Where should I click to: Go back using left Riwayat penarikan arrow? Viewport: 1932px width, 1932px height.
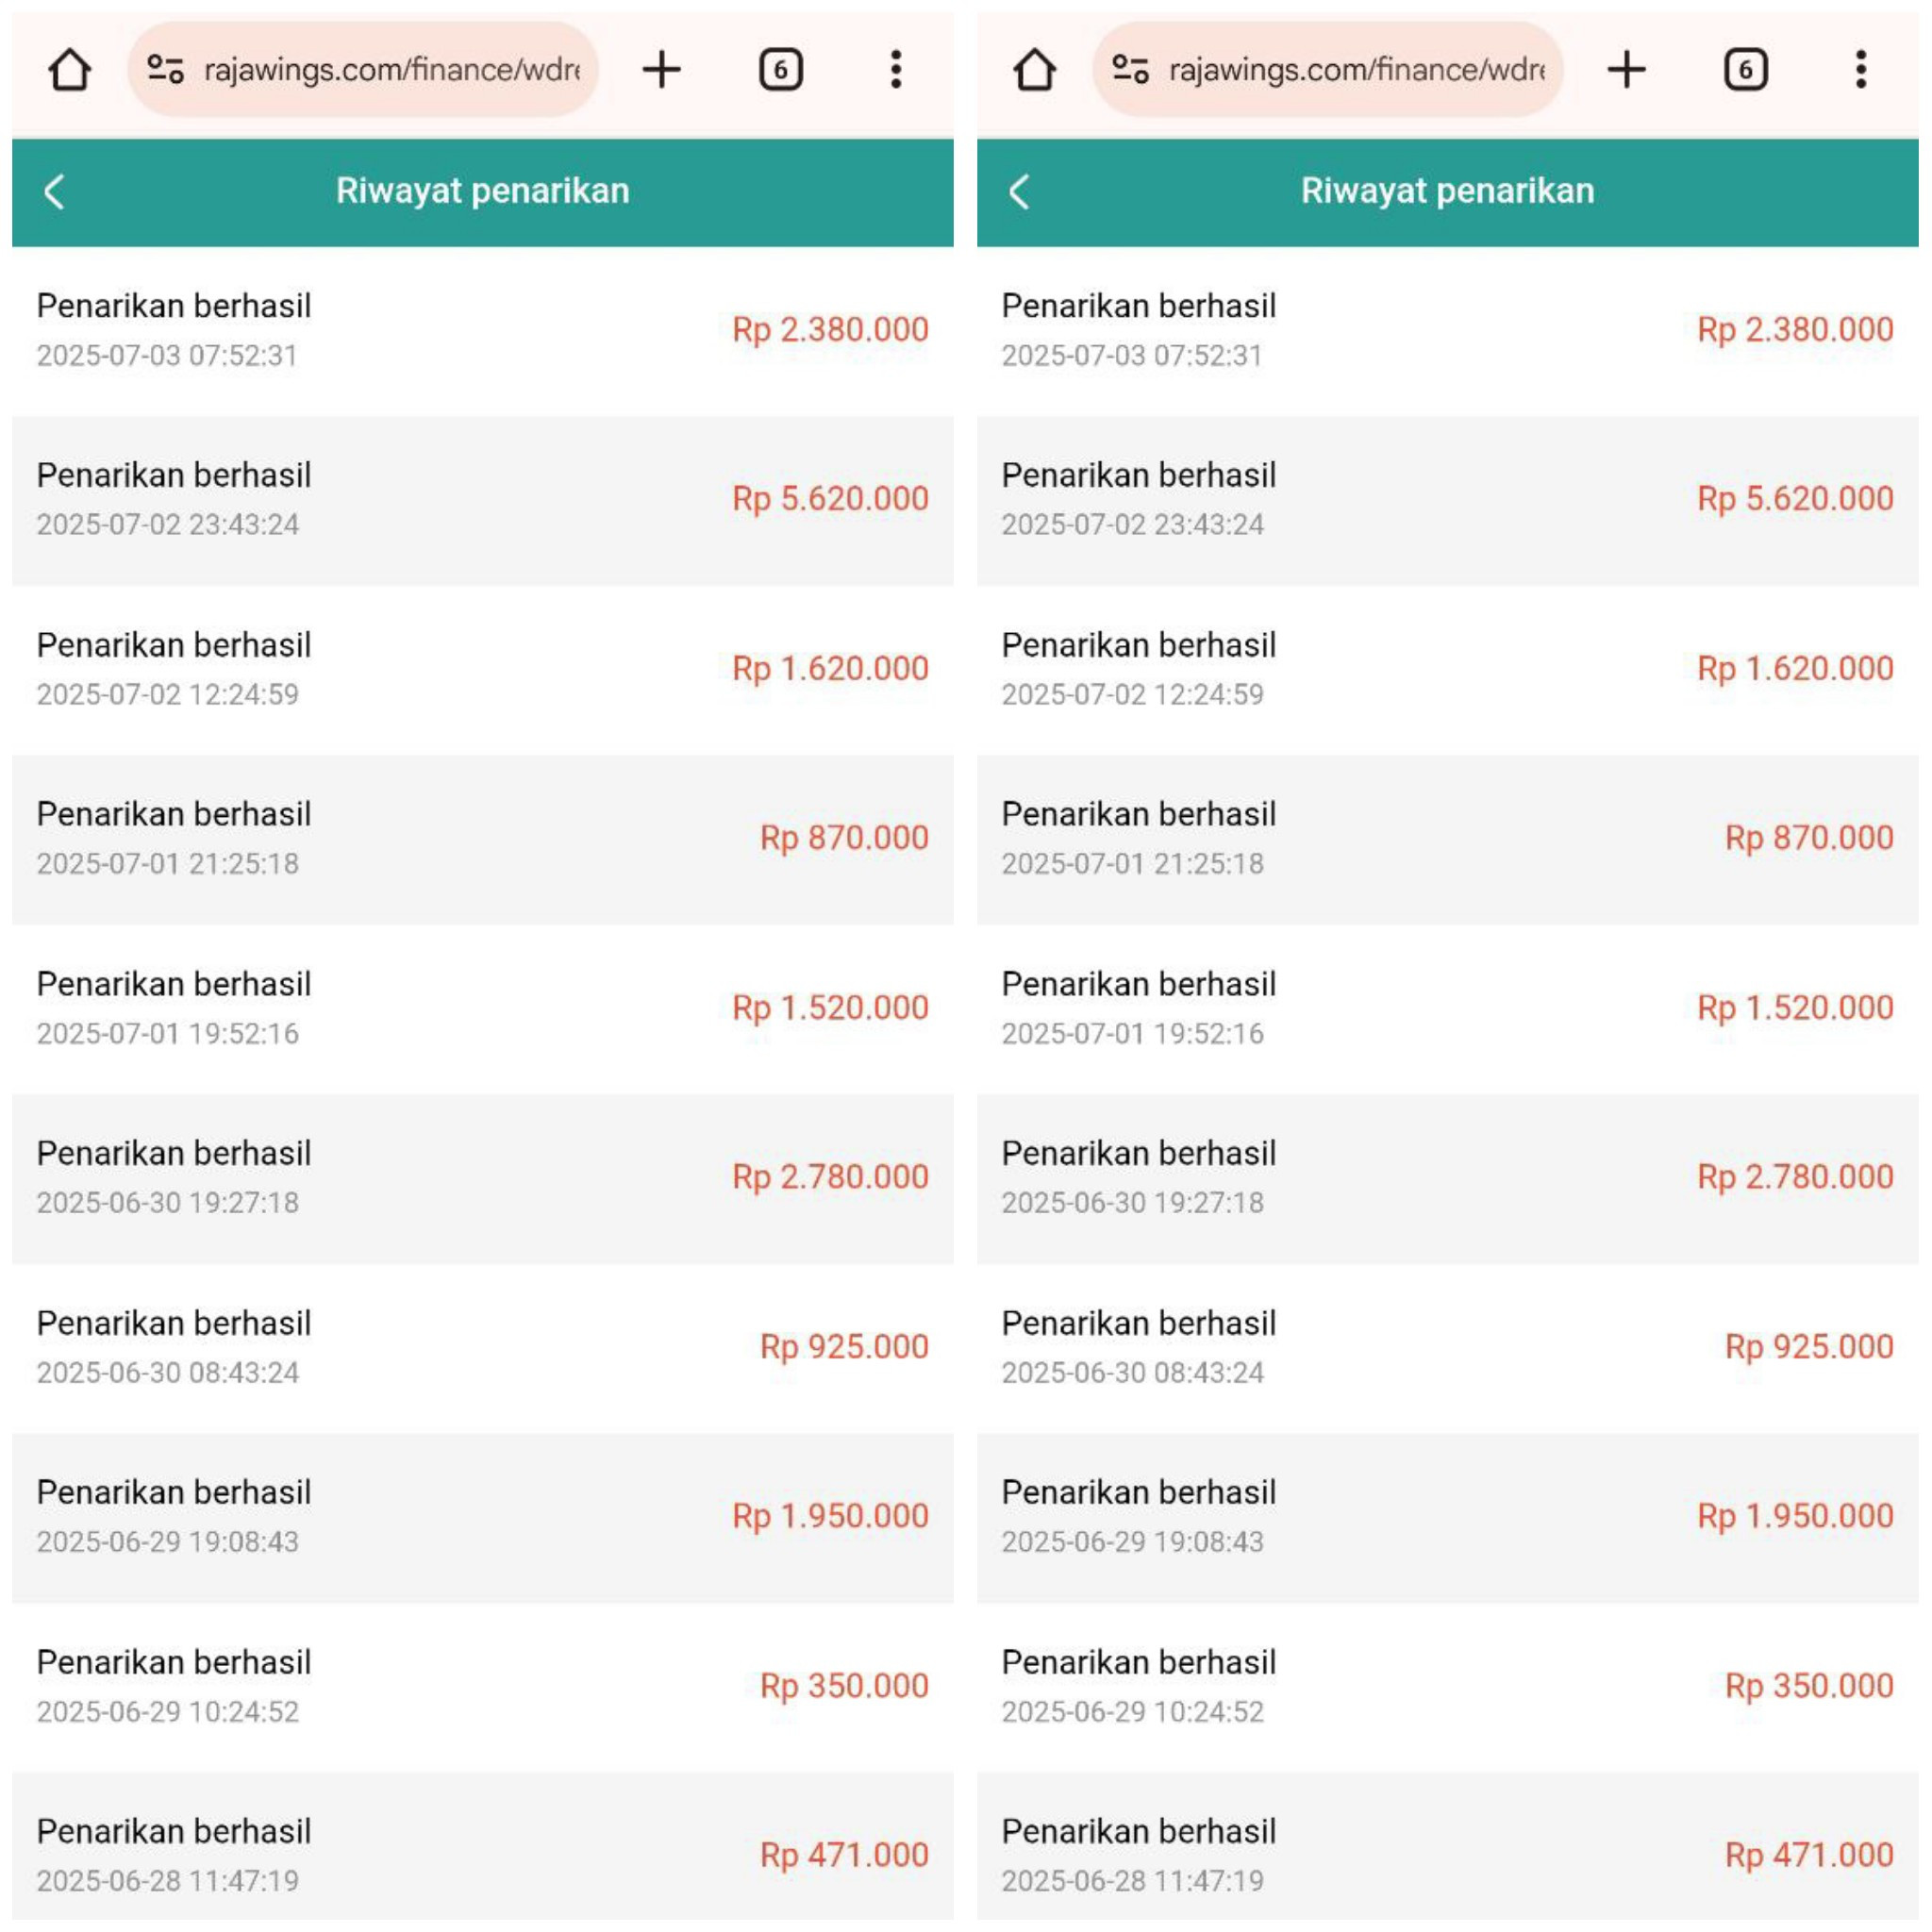[x=55, y=191]
